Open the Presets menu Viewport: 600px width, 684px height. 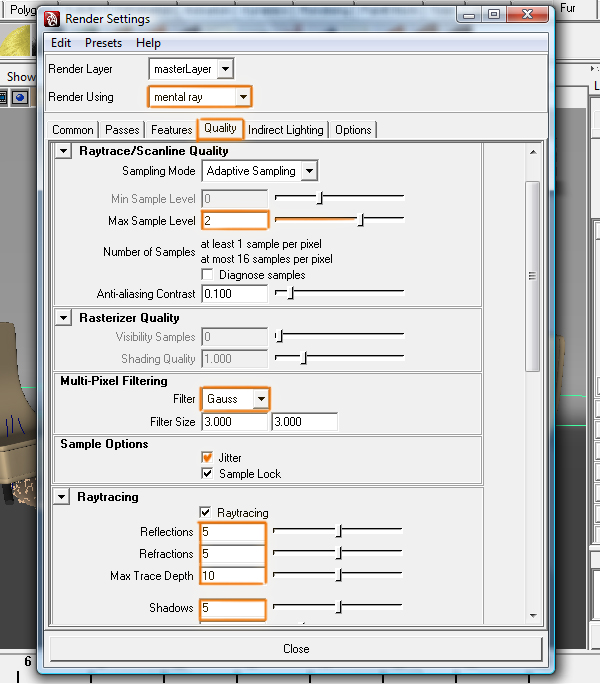[103, 43]
